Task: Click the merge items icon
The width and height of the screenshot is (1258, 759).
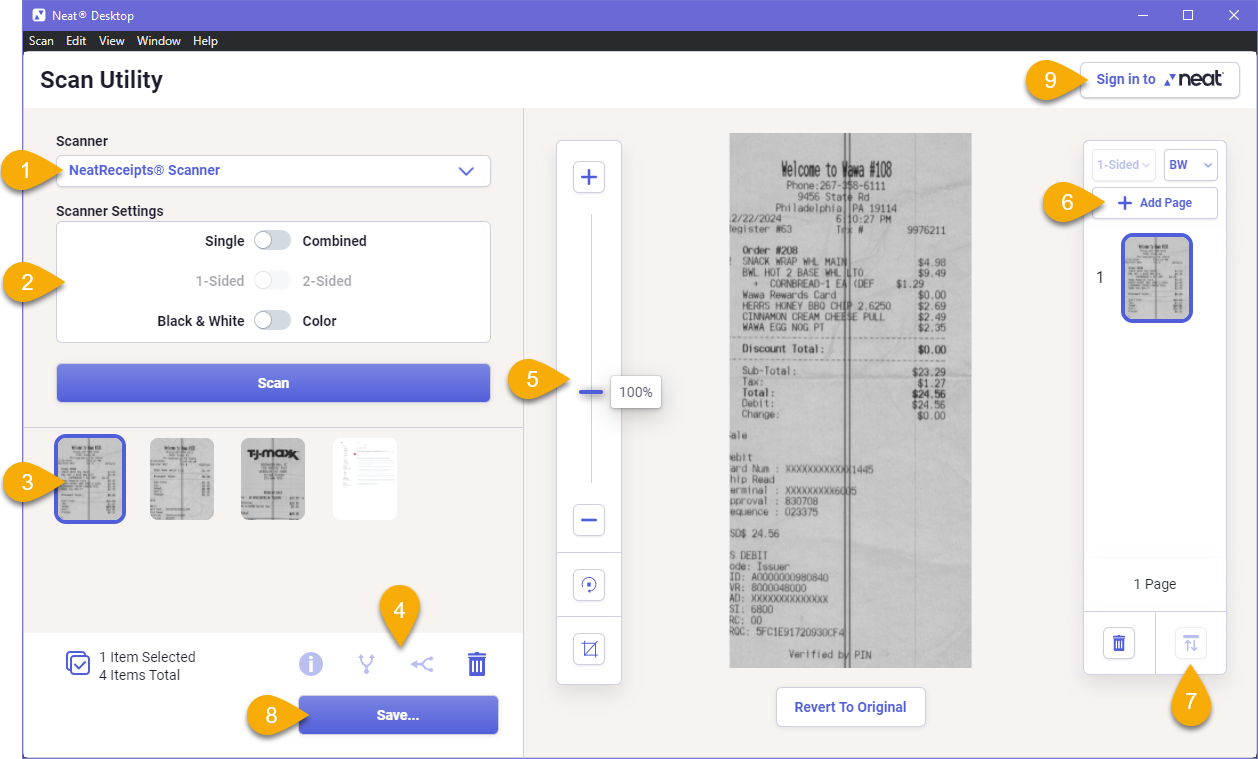Action: (x=367, y=663)
